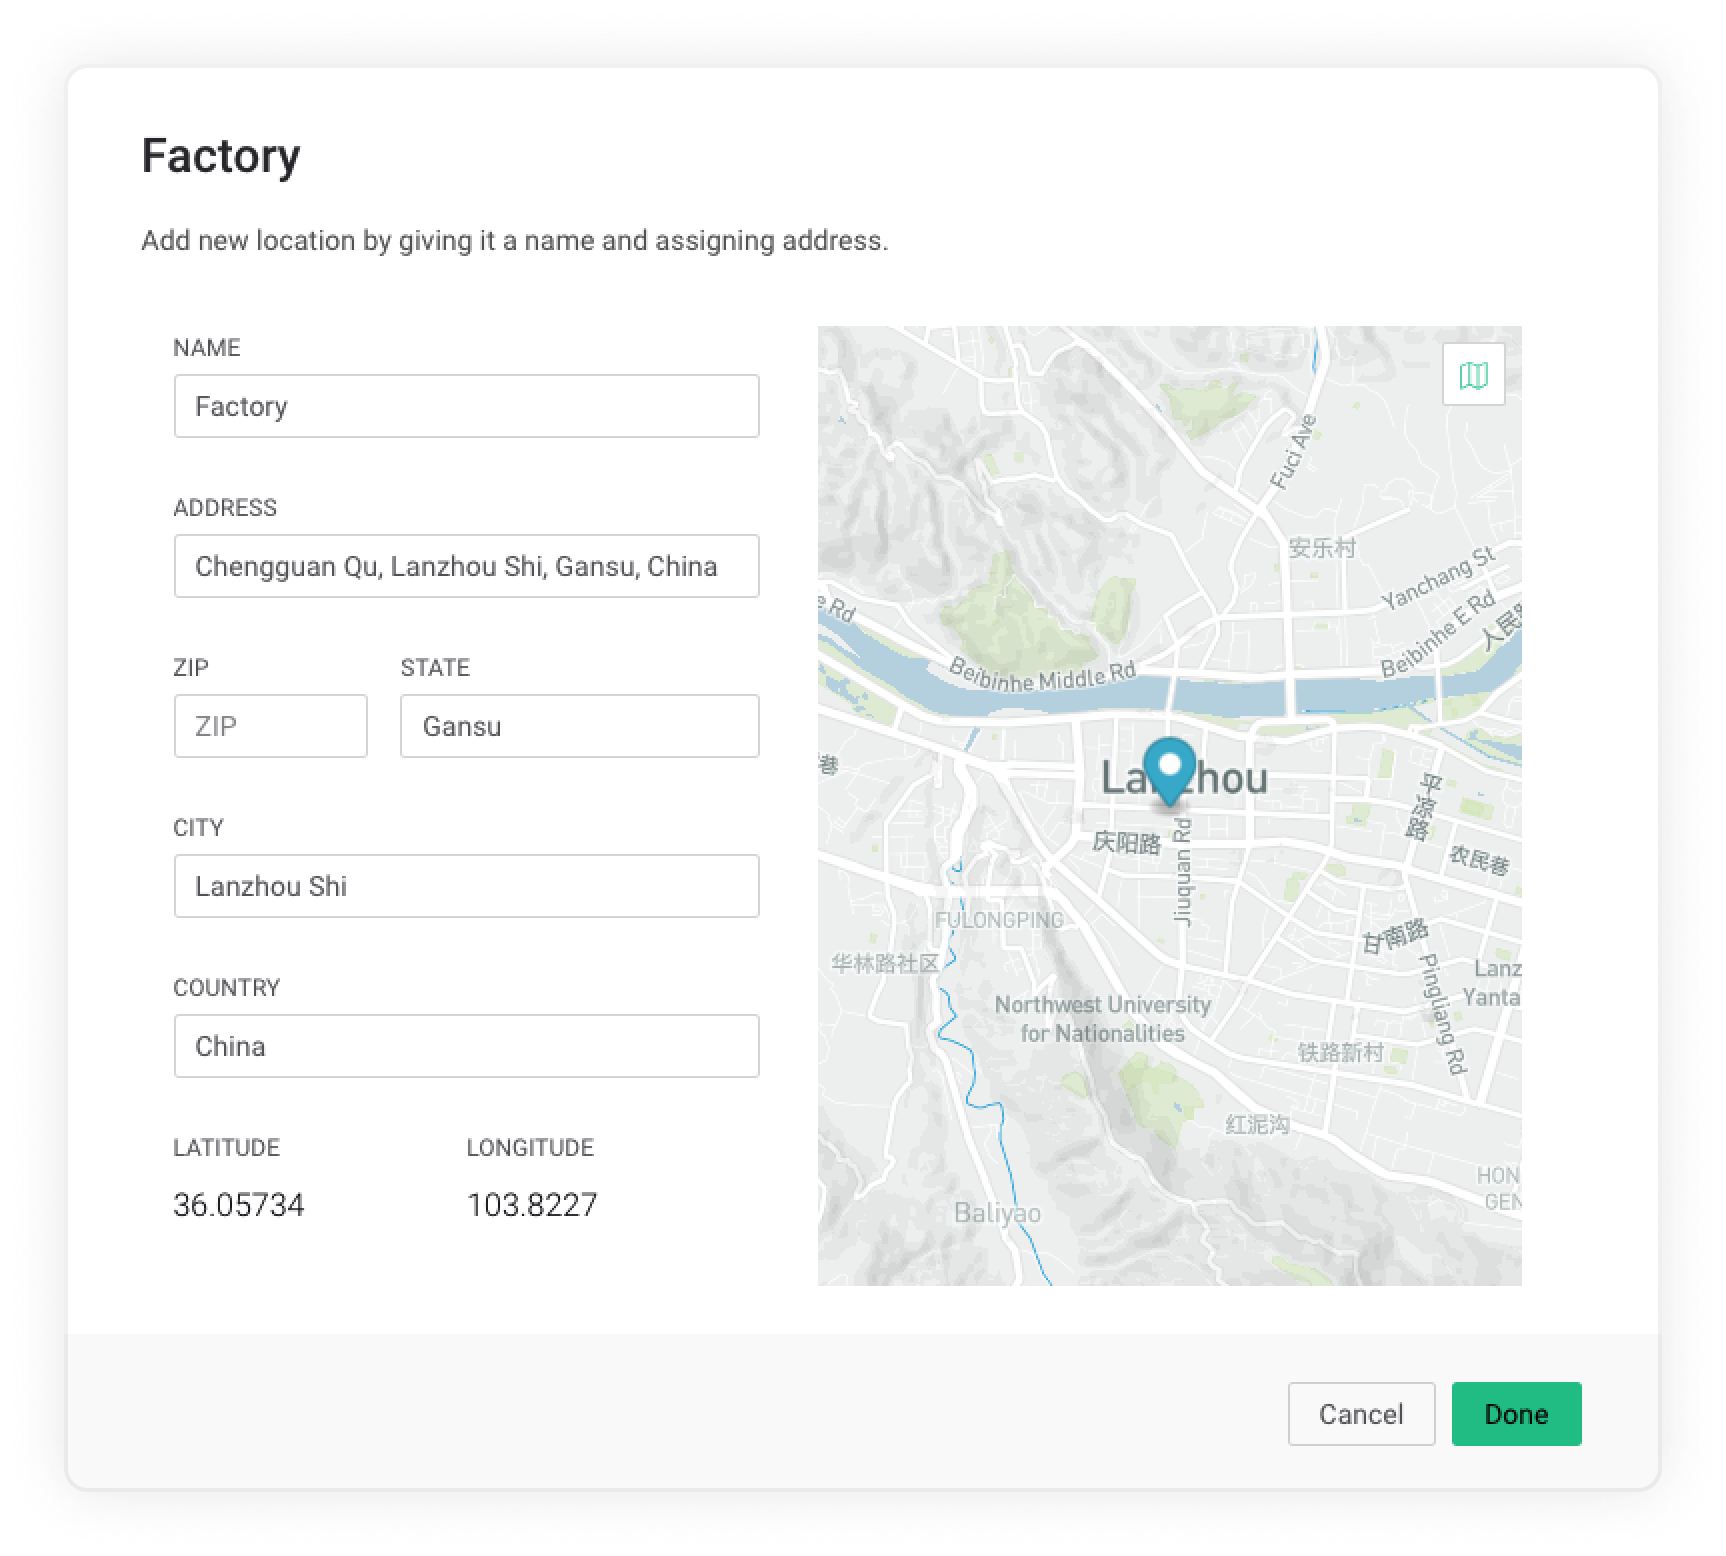Click the longitude value 103.8227

click(x=531, y=1205)
